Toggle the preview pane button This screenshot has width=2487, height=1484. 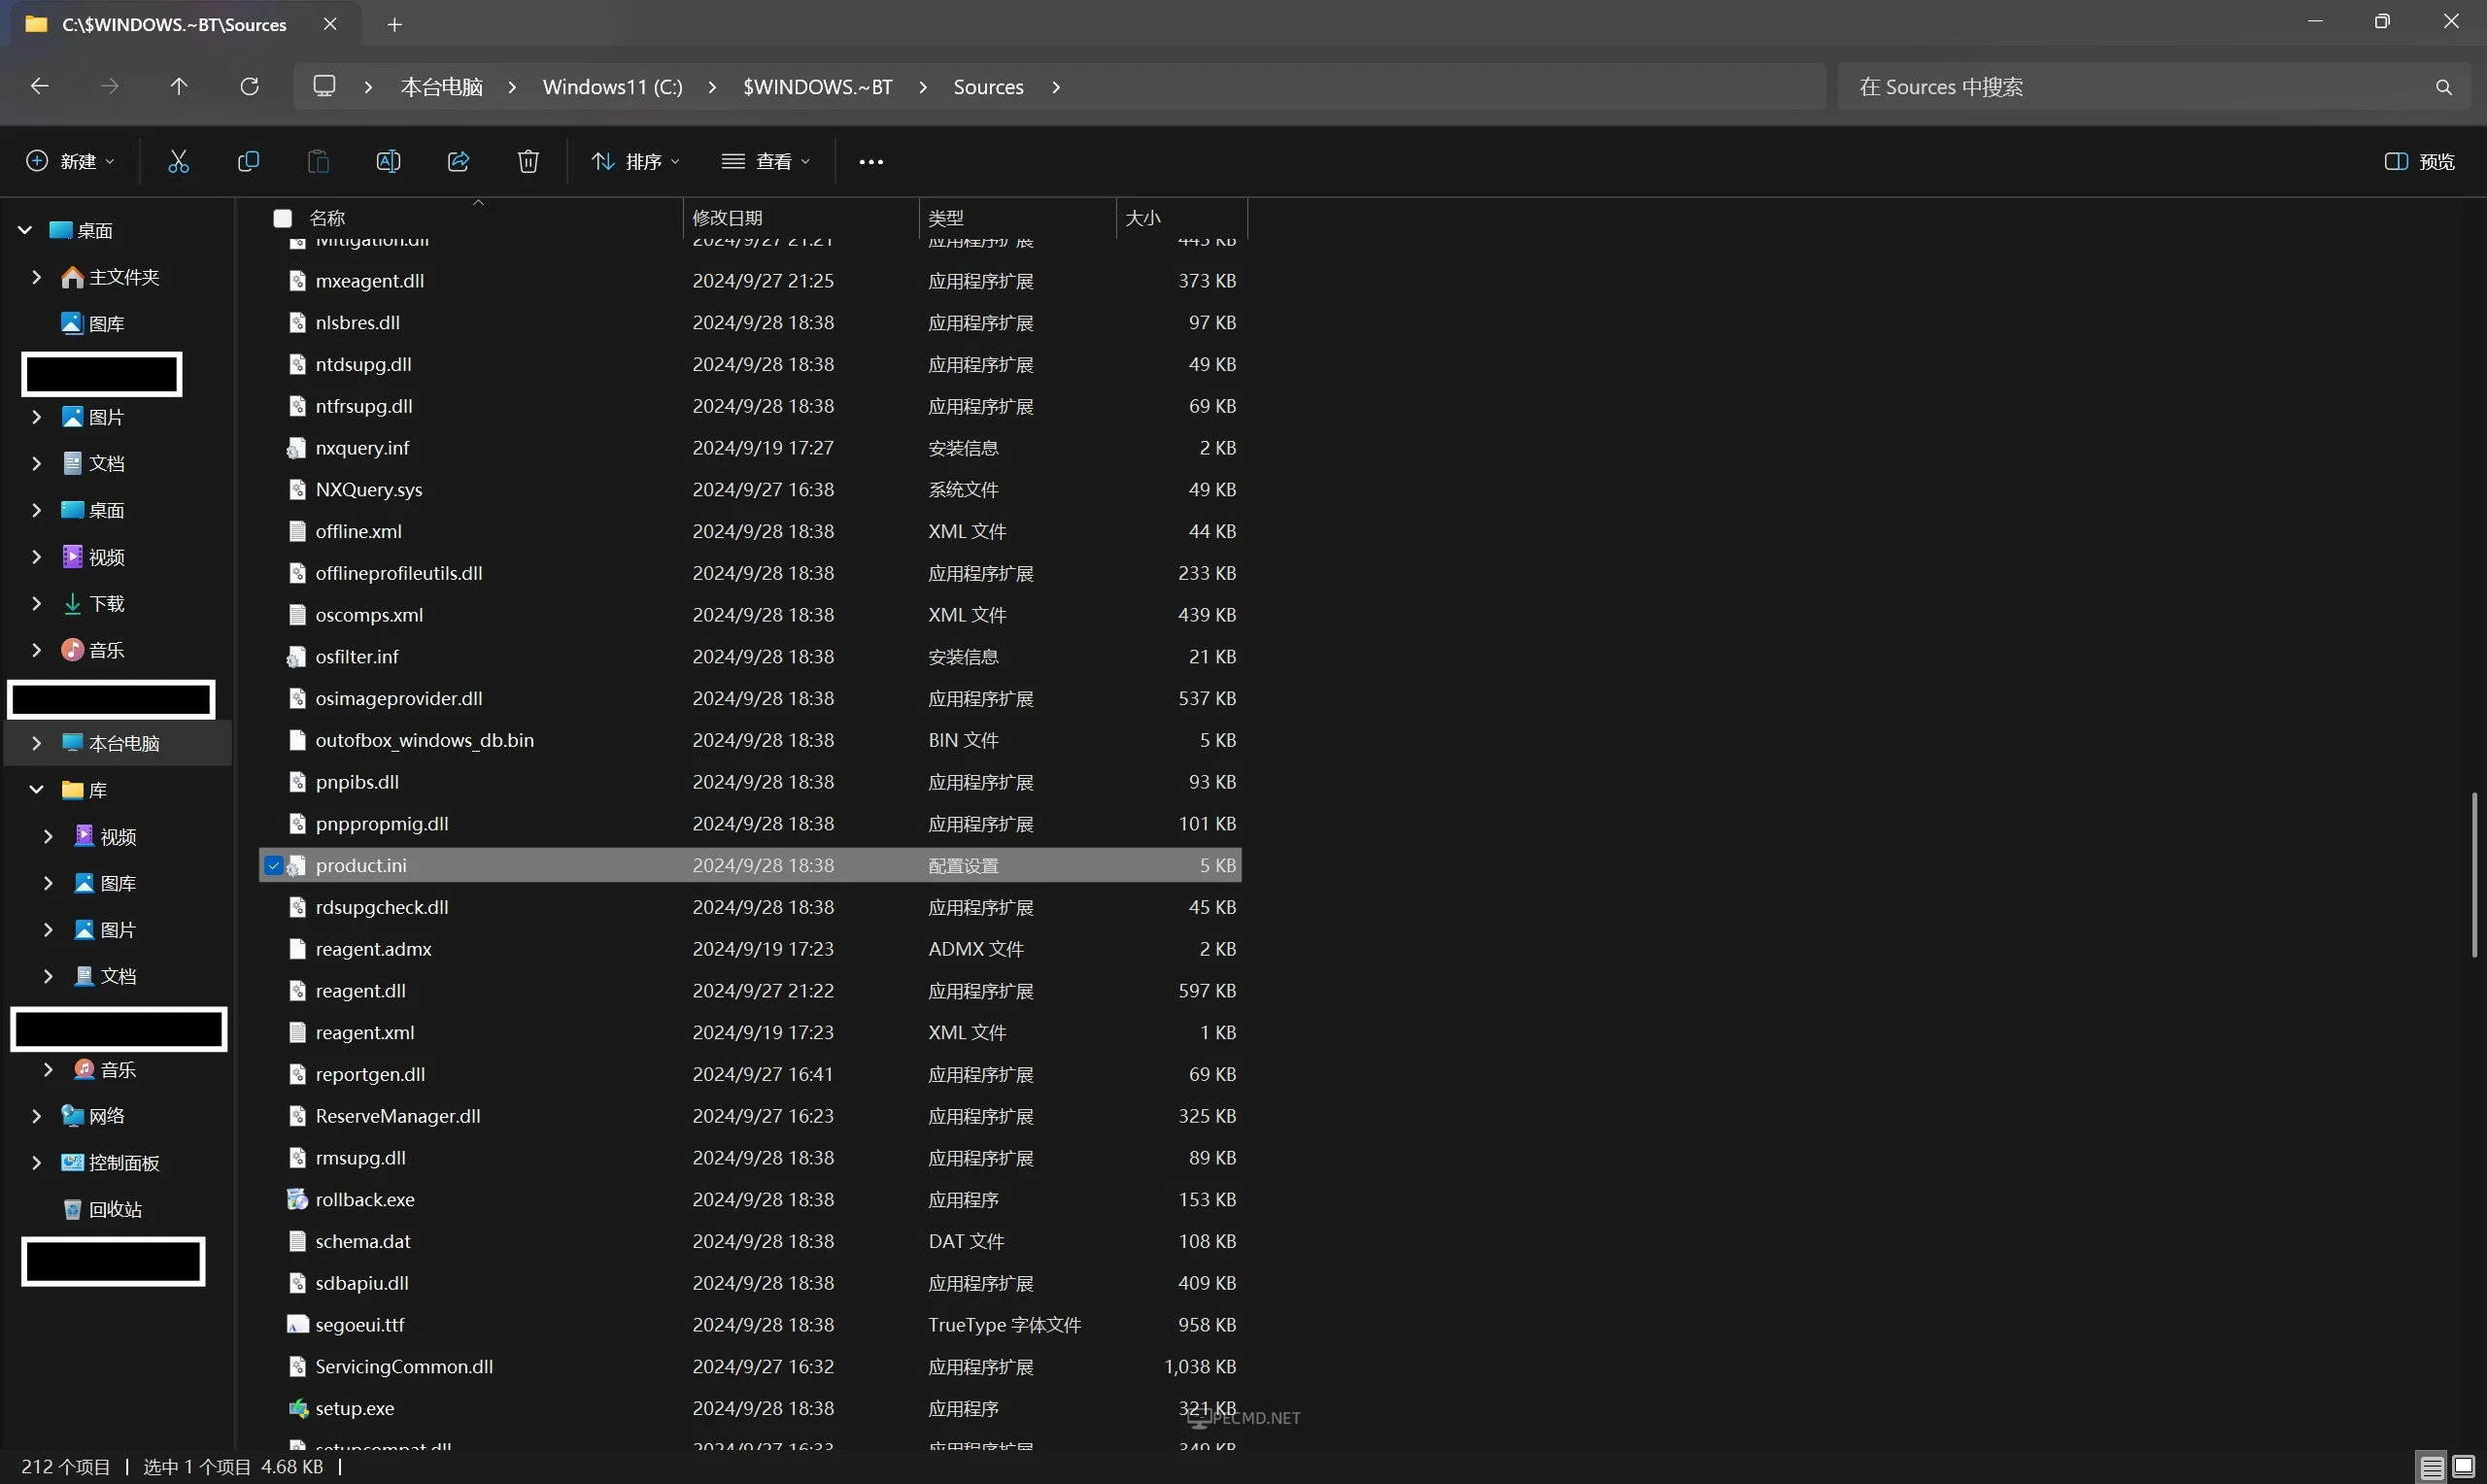coord(2420,162)
